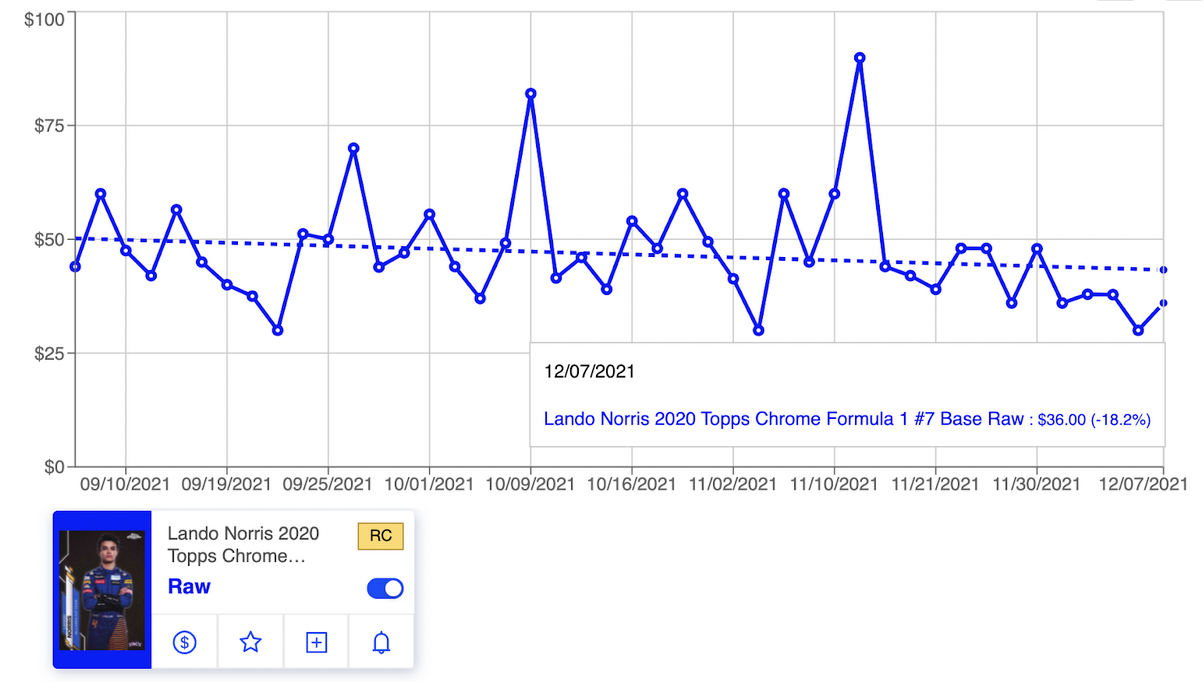Click the plus square add icon
This screenshot has width=1204, height=700.
(x=316, y=642)
